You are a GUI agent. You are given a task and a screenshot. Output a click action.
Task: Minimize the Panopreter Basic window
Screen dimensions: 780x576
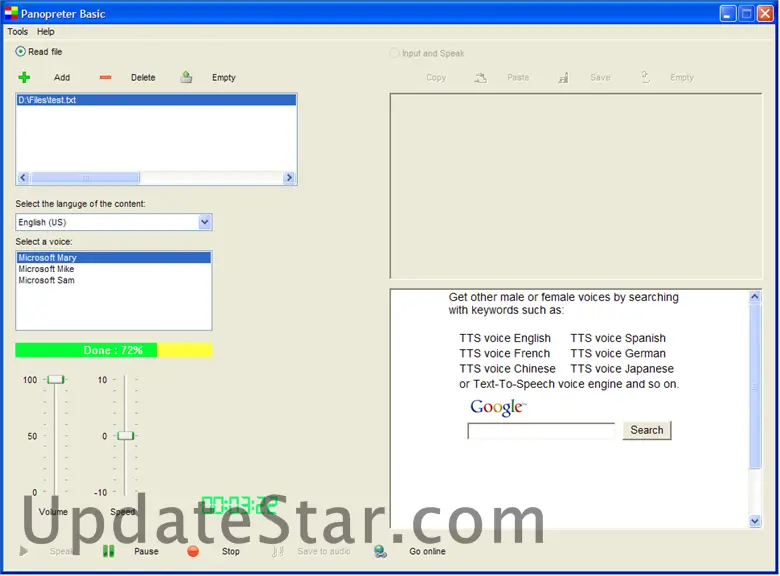728,13
